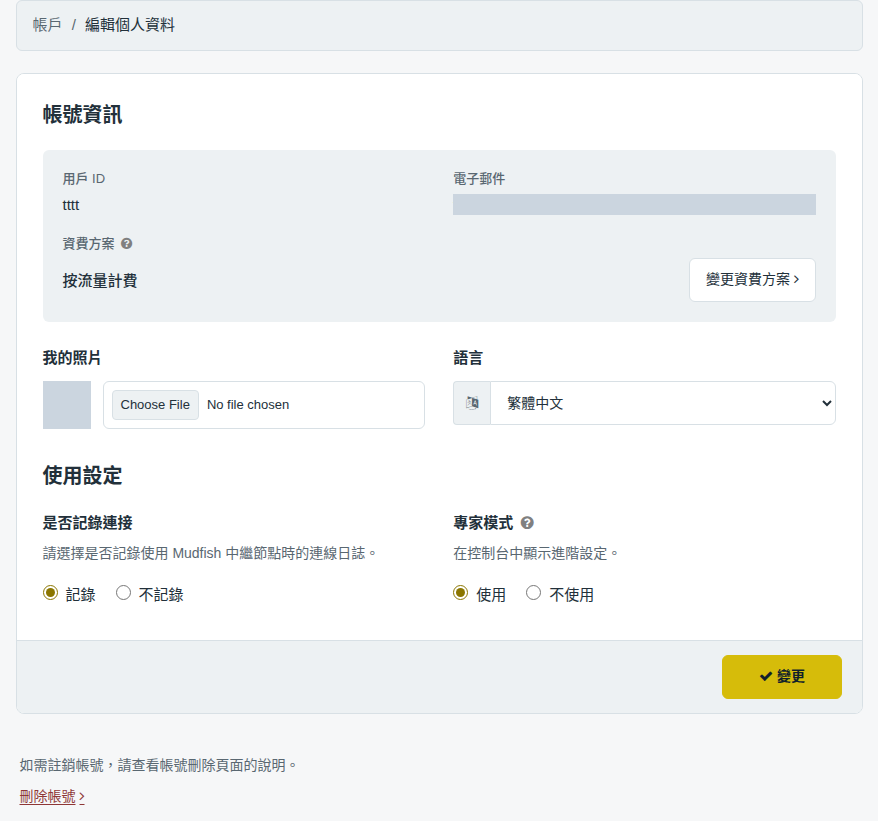Click the profile photo placeholder thumbnail
Viewport: 878px width, 821px height.
point(67,405)
